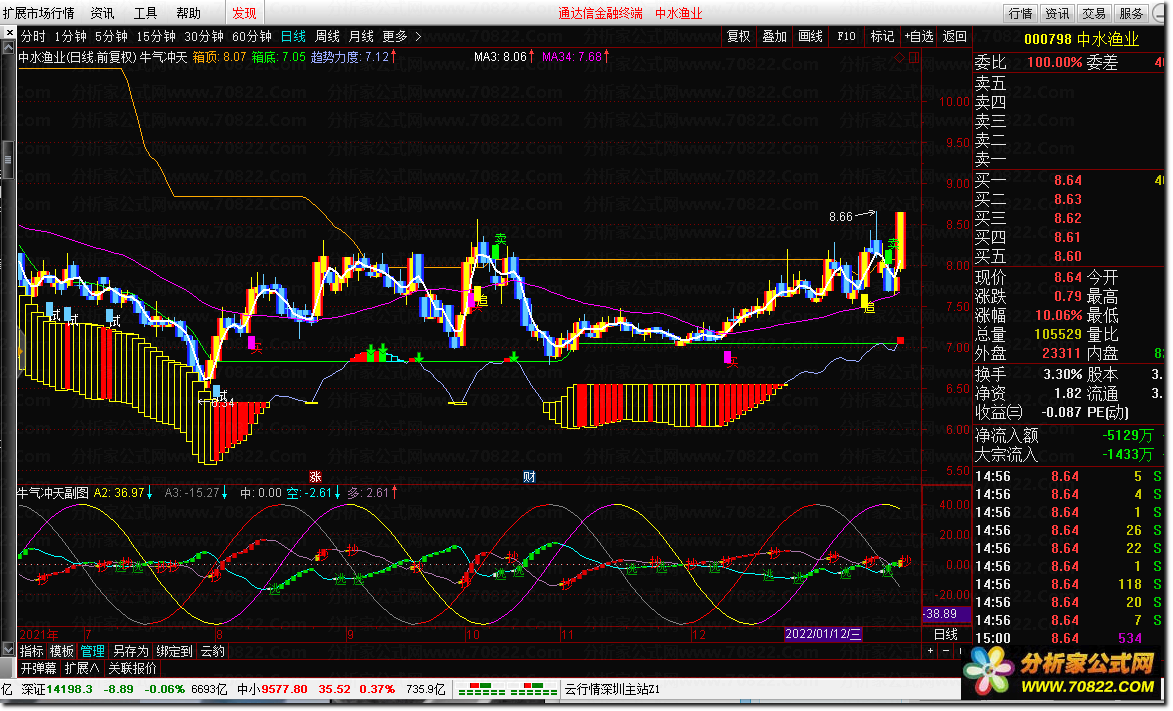This screenshot has width=1173, height=711.
Task: Switch the chart to the 分时 period
Action: click(33, 36)
